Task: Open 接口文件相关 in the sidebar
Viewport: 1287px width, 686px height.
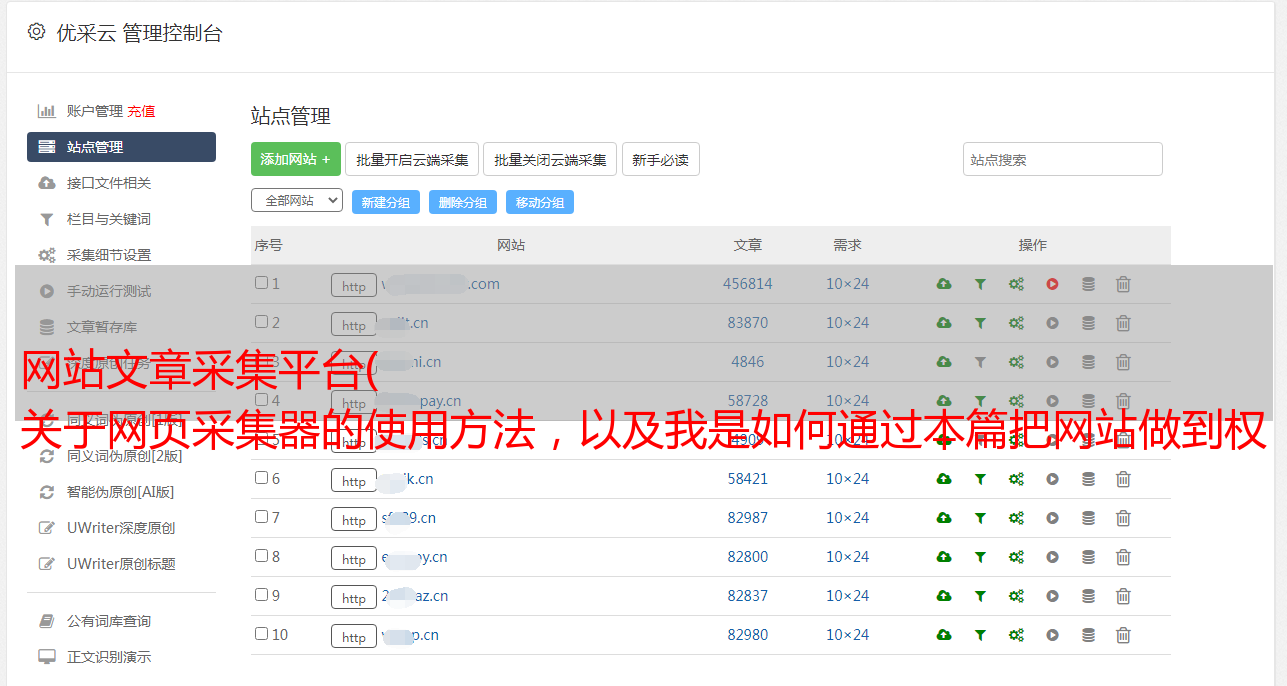Action: (109, 183)
